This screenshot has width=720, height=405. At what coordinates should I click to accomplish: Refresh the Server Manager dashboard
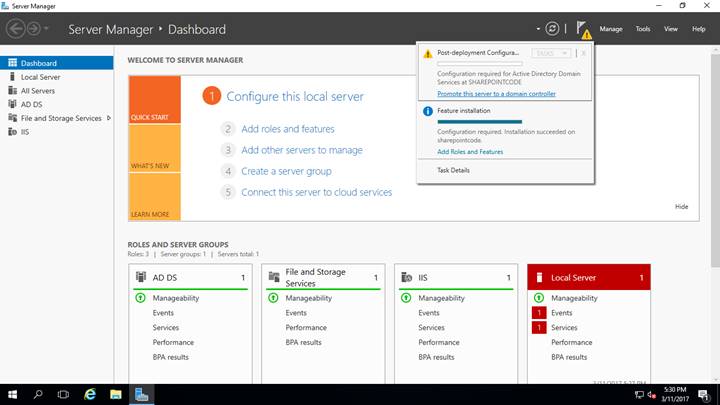(x=552, y=29)
